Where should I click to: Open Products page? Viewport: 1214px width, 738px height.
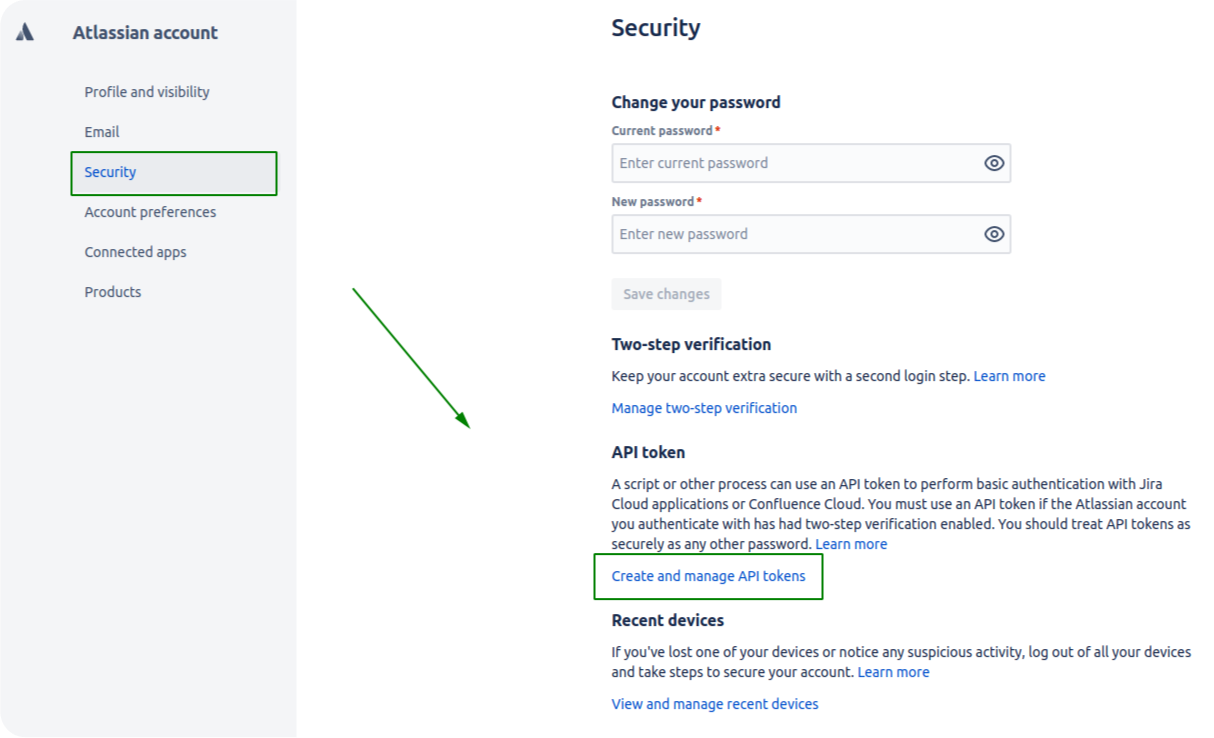click(x=113, y=291)
